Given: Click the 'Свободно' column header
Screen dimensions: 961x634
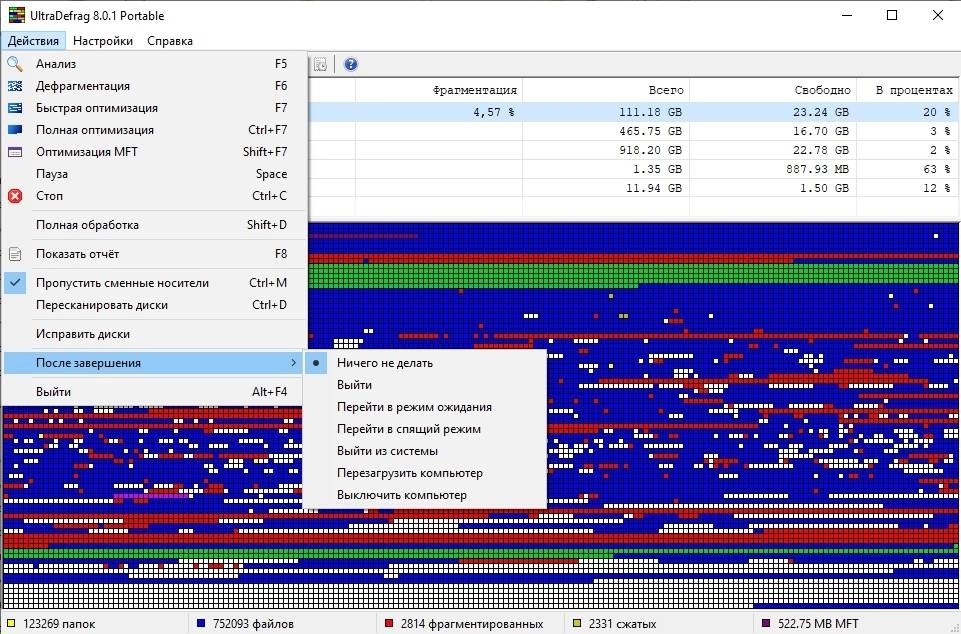Looking at the screenshot, I should [773, 90].
